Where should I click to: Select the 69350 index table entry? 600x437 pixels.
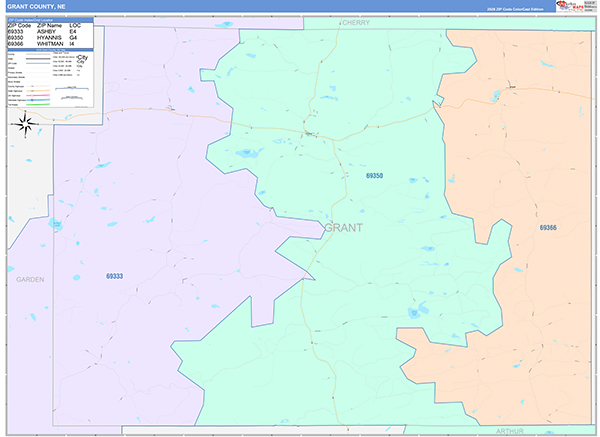coord(15,38)
